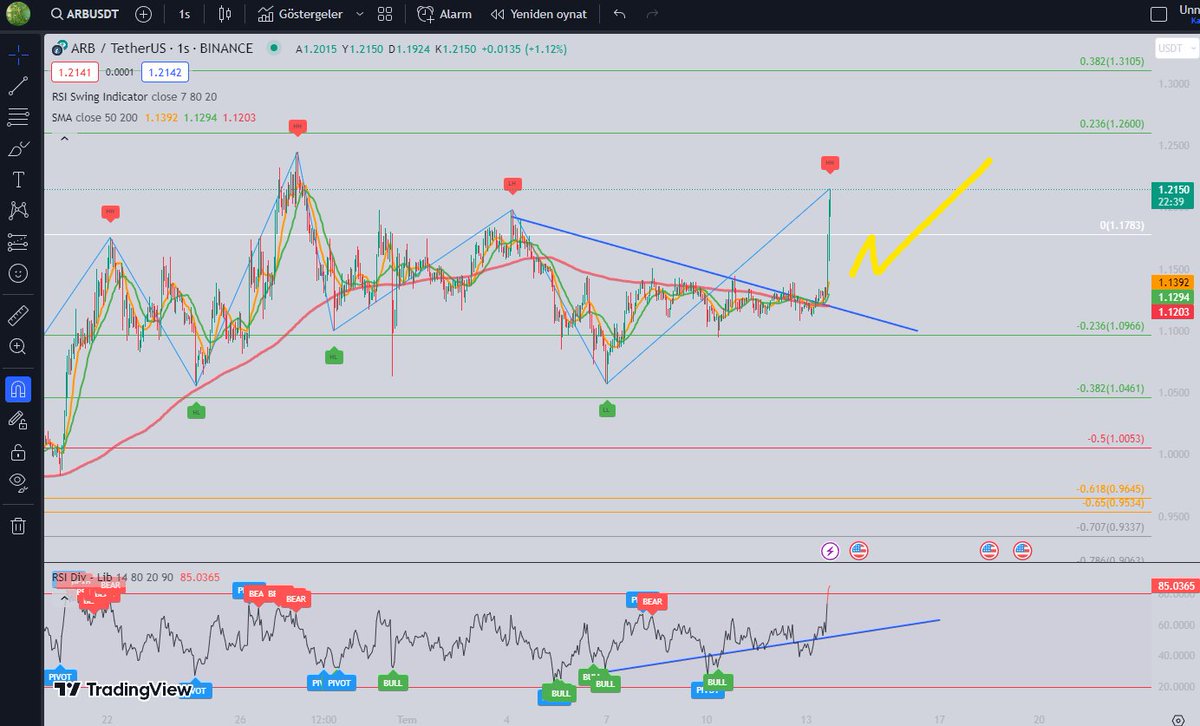Image resolution: width=1200 pixels, height=726 pixels.
Task: Toggle hide all drawings eye icon
Action: [18, 482]
